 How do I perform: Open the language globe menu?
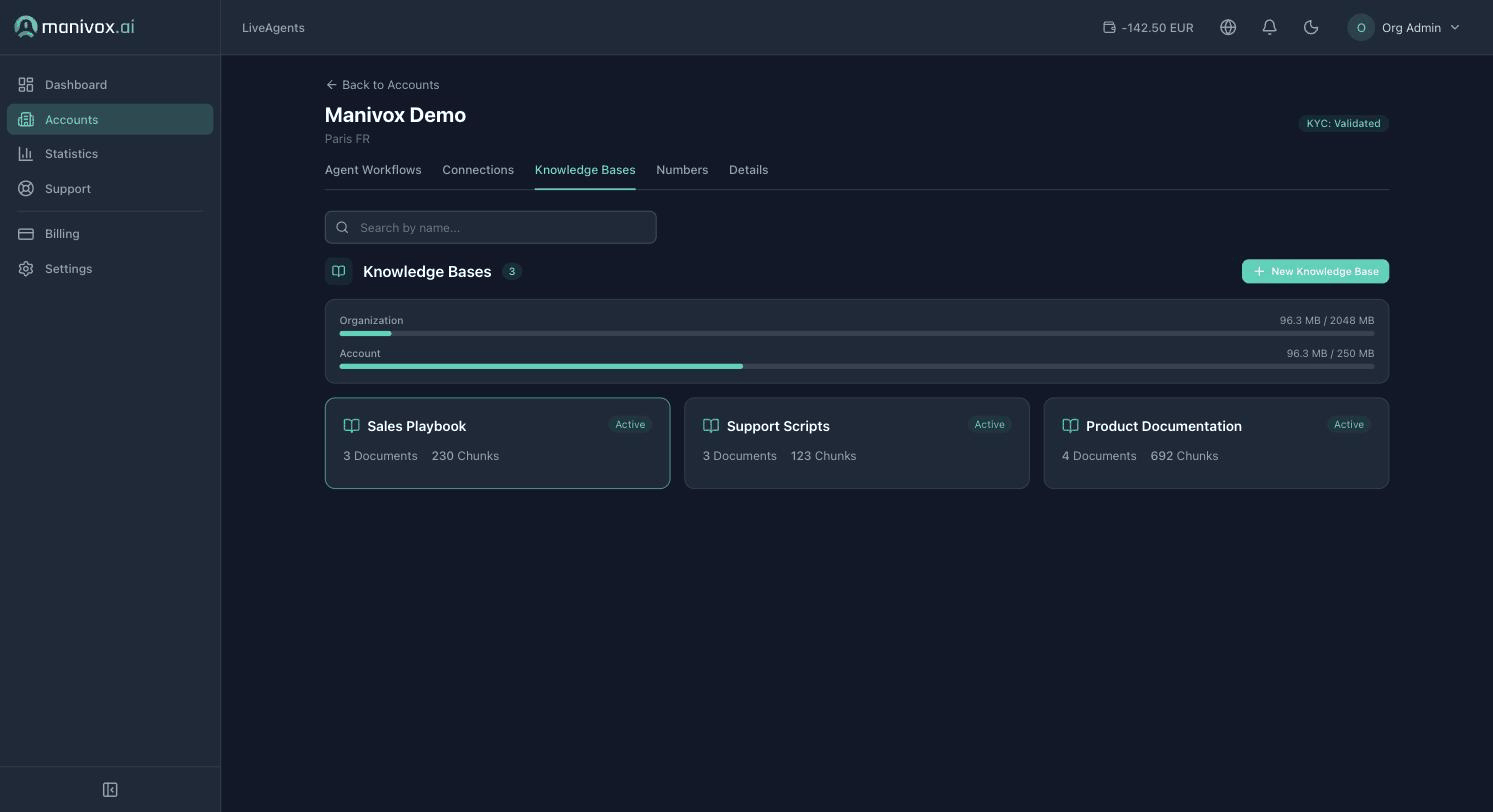click(x=1228, y=28)
